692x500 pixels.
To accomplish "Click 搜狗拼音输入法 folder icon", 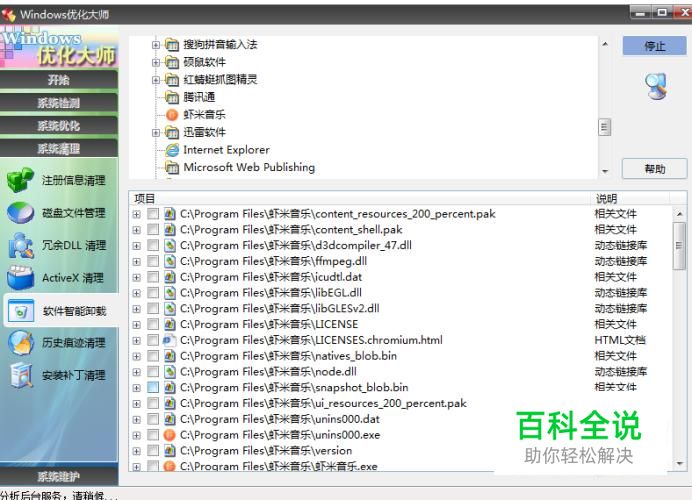I will tap(172, 44).
